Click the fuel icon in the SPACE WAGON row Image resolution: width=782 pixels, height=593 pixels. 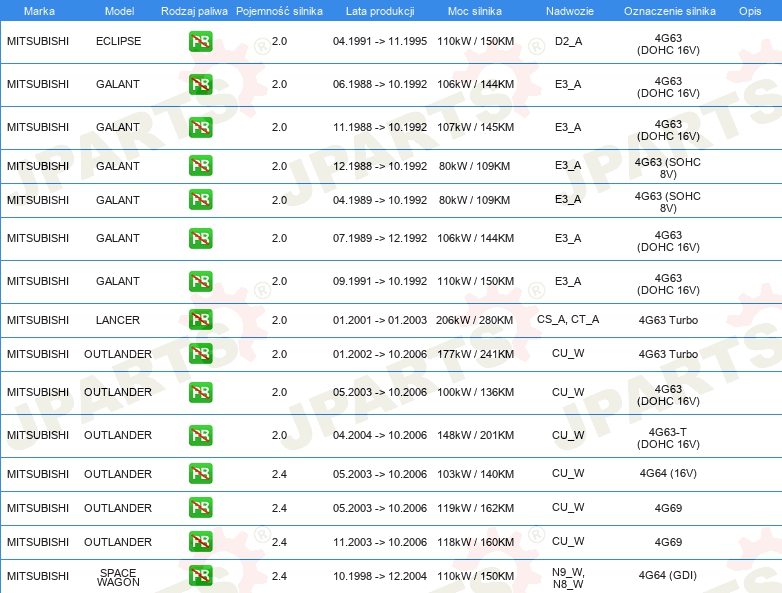200,576
